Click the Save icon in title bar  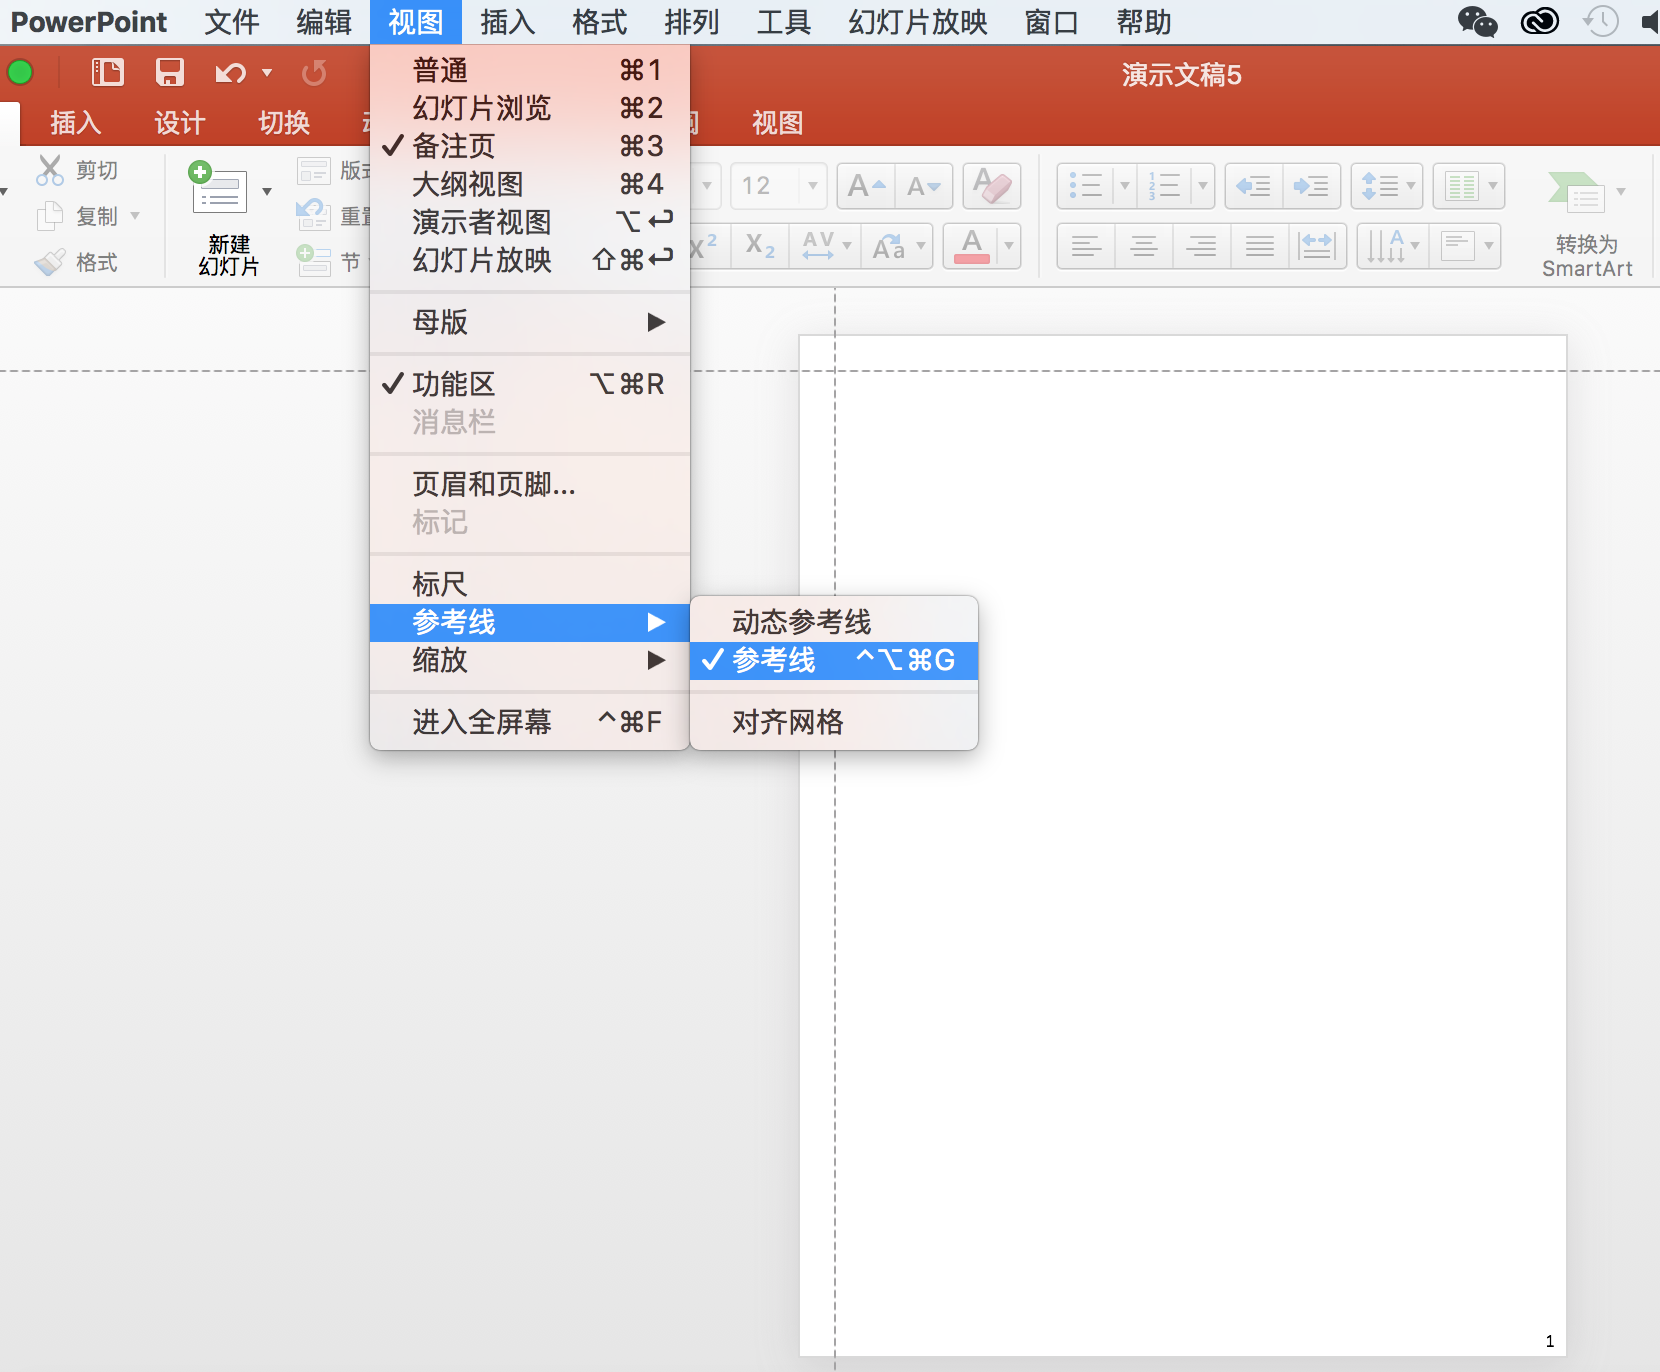click(170, 72)
